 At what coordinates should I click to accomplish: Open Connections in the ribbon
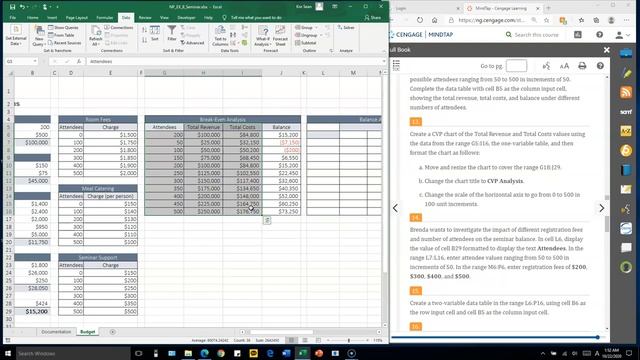click(x=119, y=27)
